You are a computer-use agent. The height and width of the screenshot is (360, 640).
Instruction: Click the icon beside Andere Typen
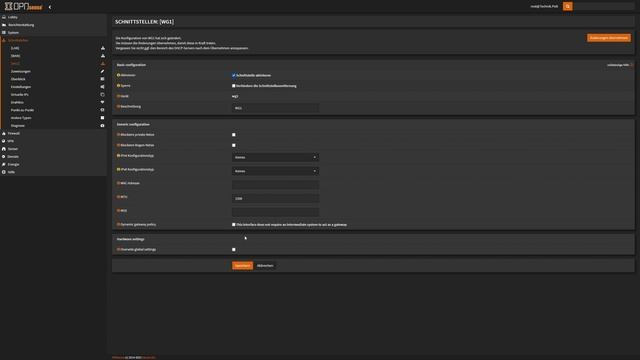pos(102,118)
